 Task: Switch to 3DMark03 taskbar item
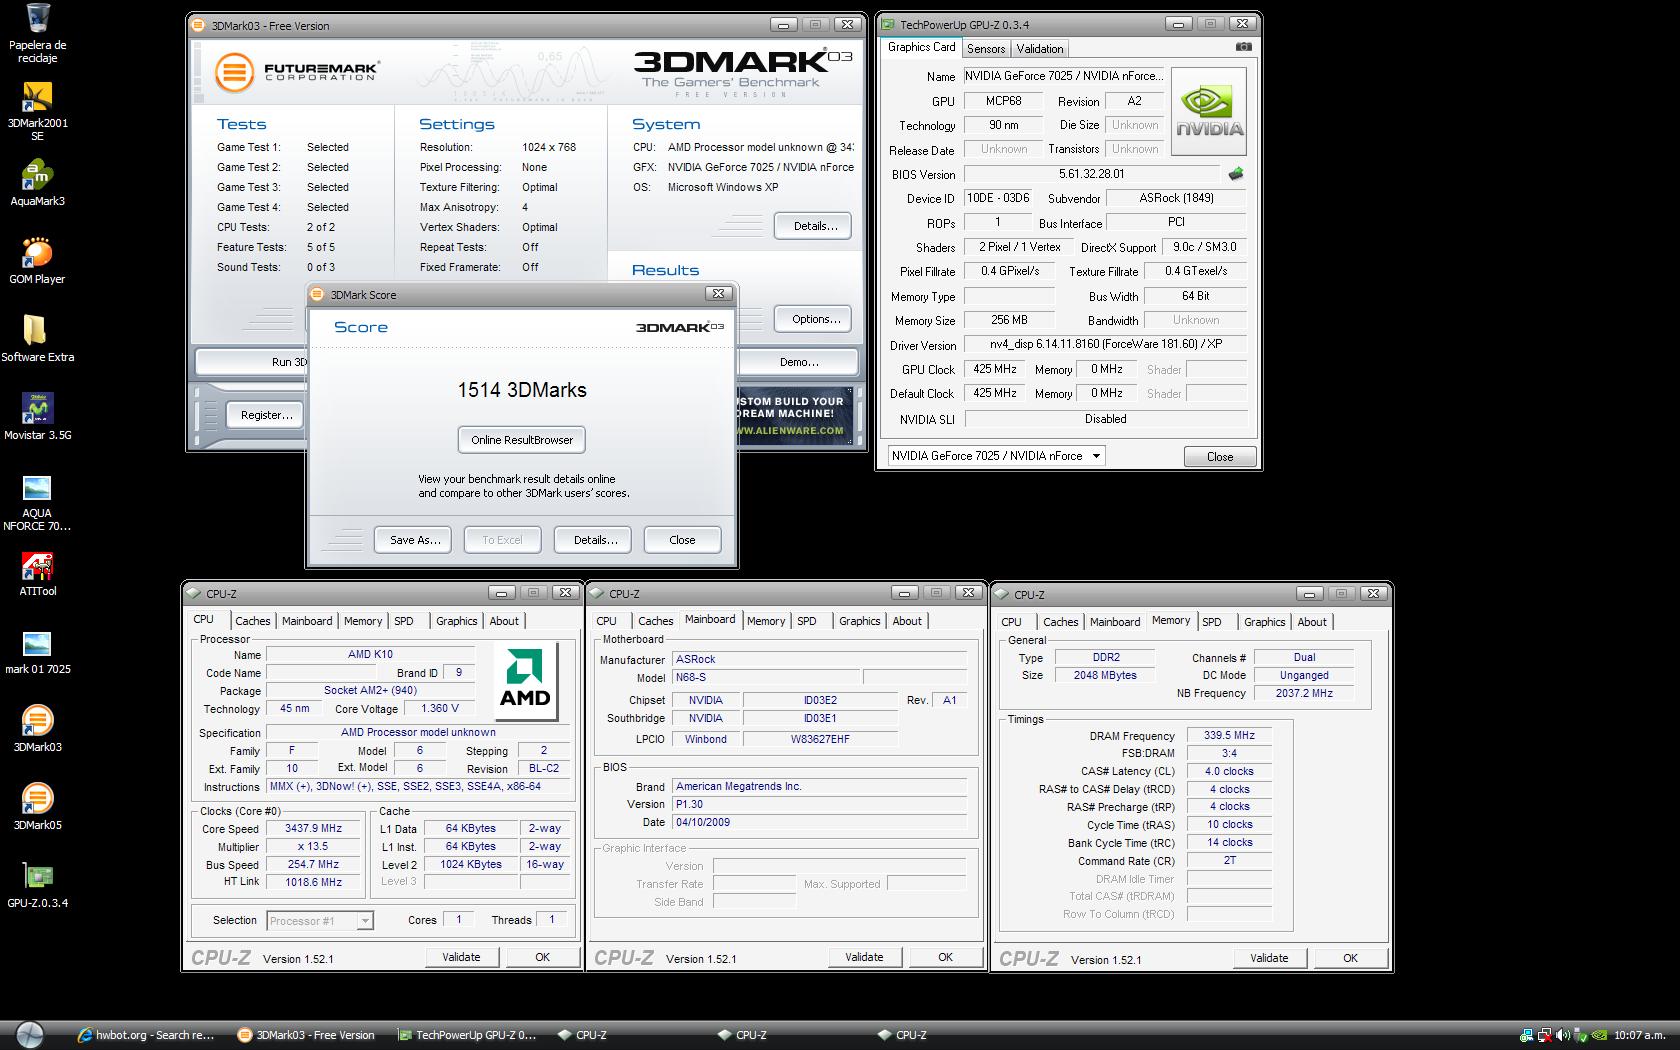306,1035
